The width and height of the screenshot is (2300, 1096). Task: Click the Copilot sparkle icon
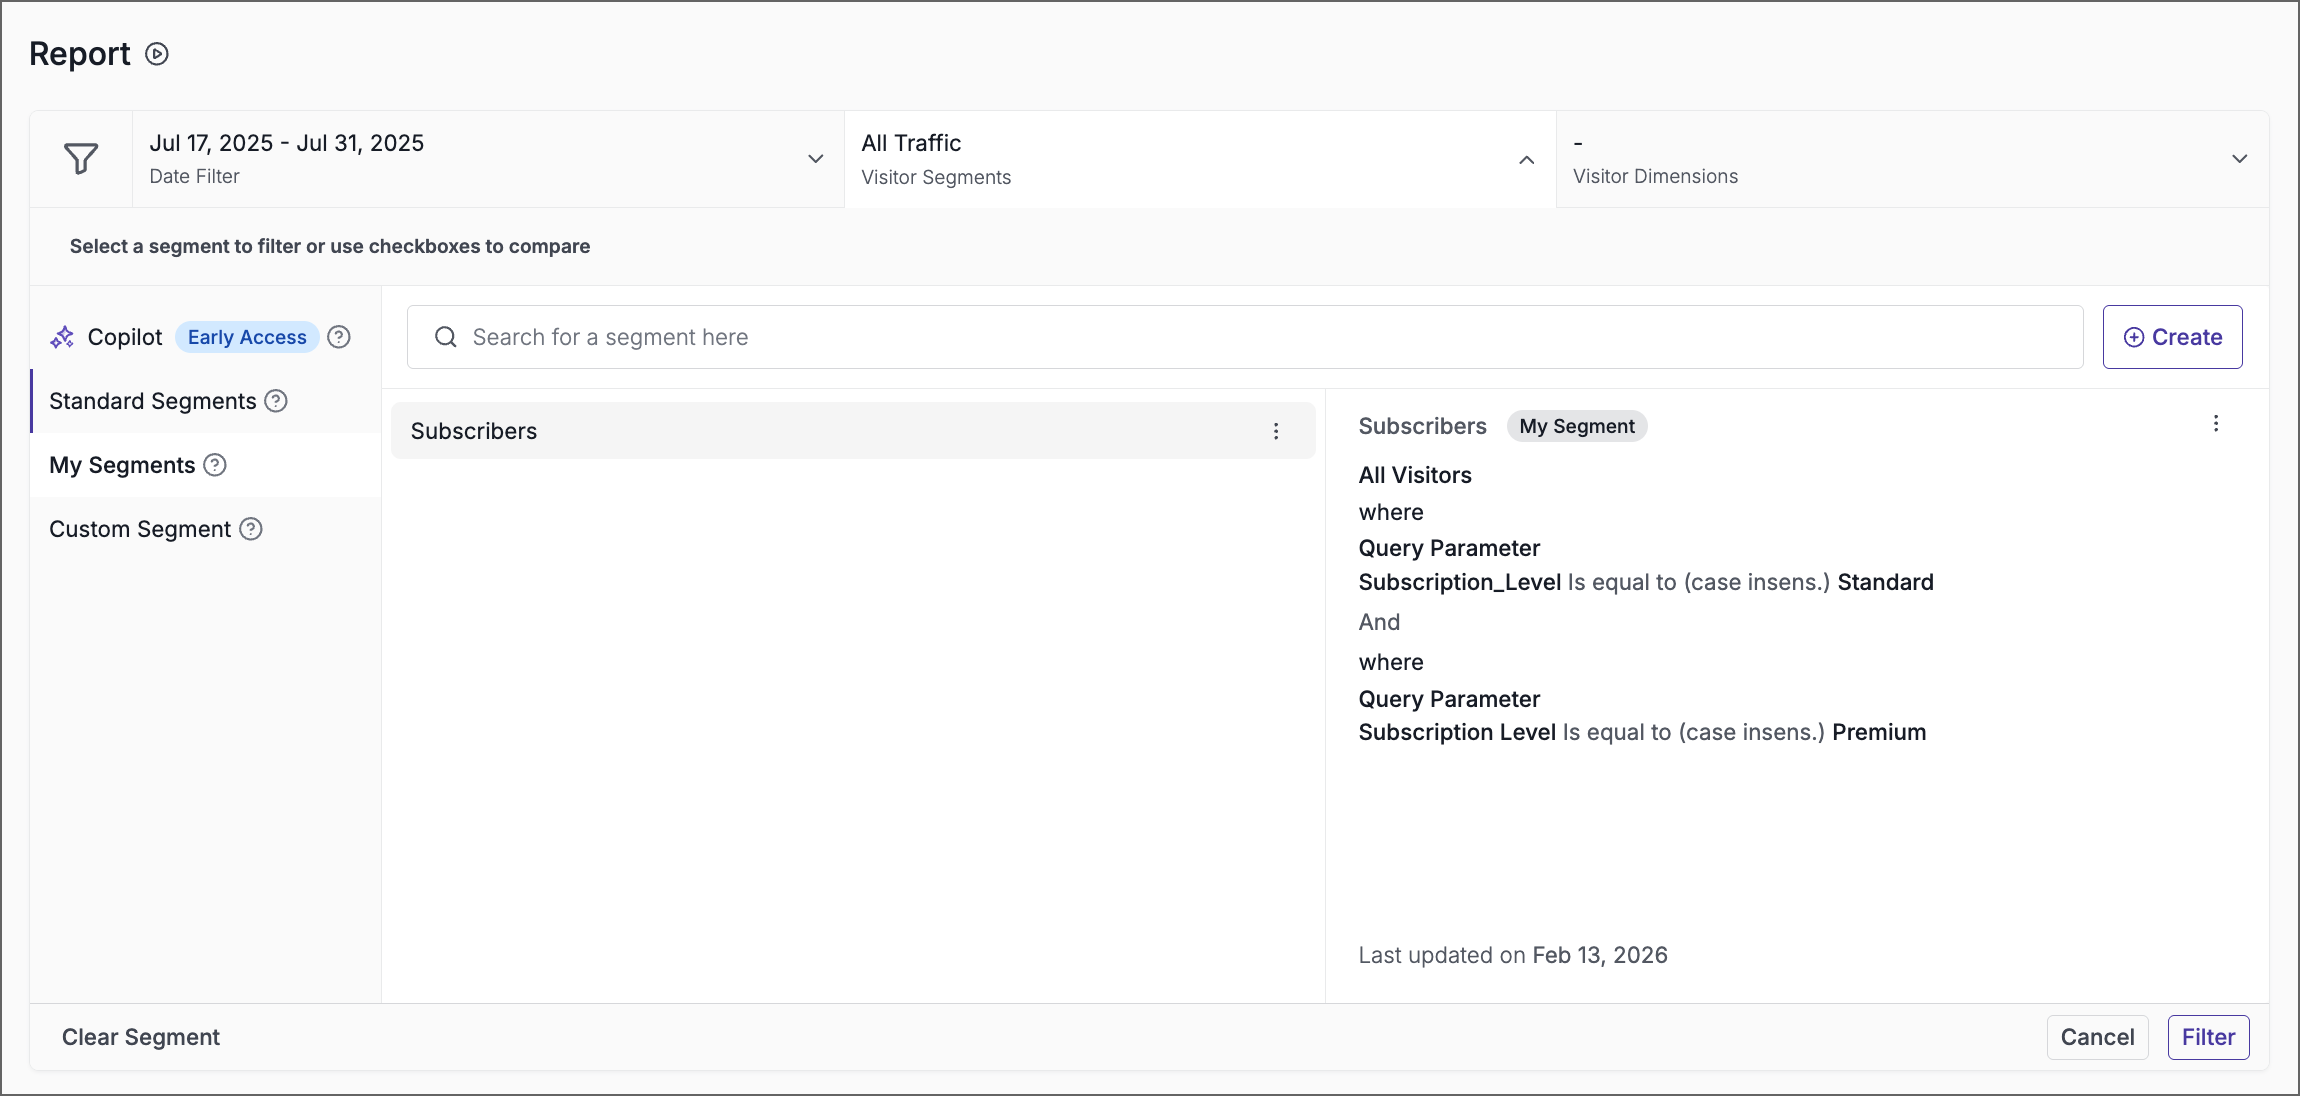click(62, 337)
